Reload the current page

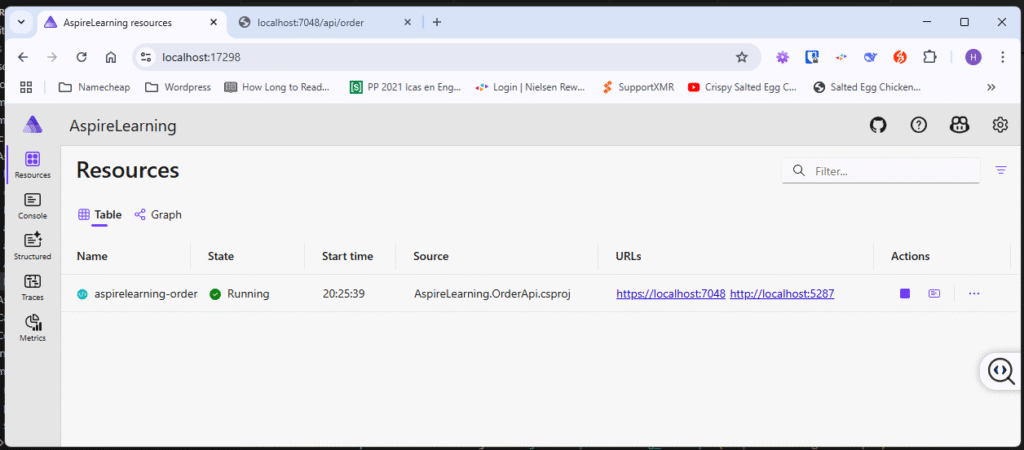82,57
